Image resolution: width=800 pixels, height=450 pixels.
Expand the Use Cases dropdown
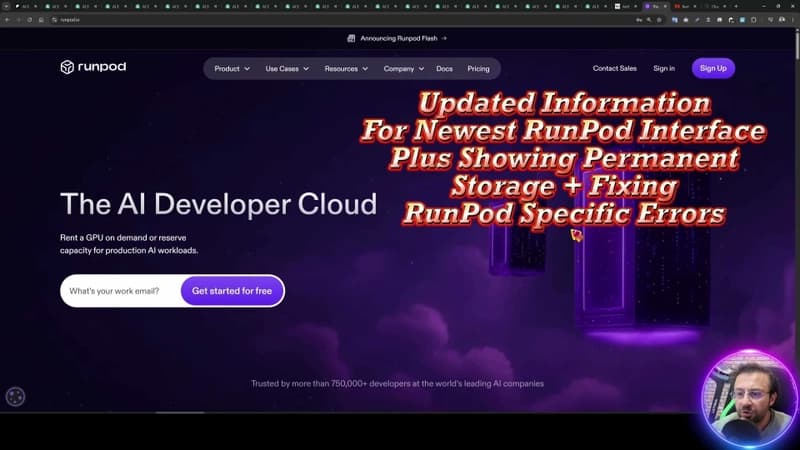click(x=287, y=68)
